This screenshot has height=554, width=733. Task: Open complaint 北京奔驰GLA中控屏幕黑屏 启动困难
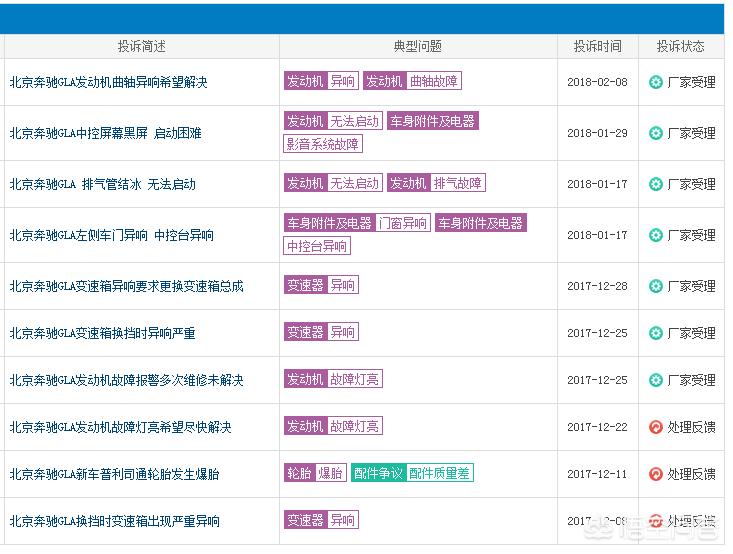coord(106,133)
